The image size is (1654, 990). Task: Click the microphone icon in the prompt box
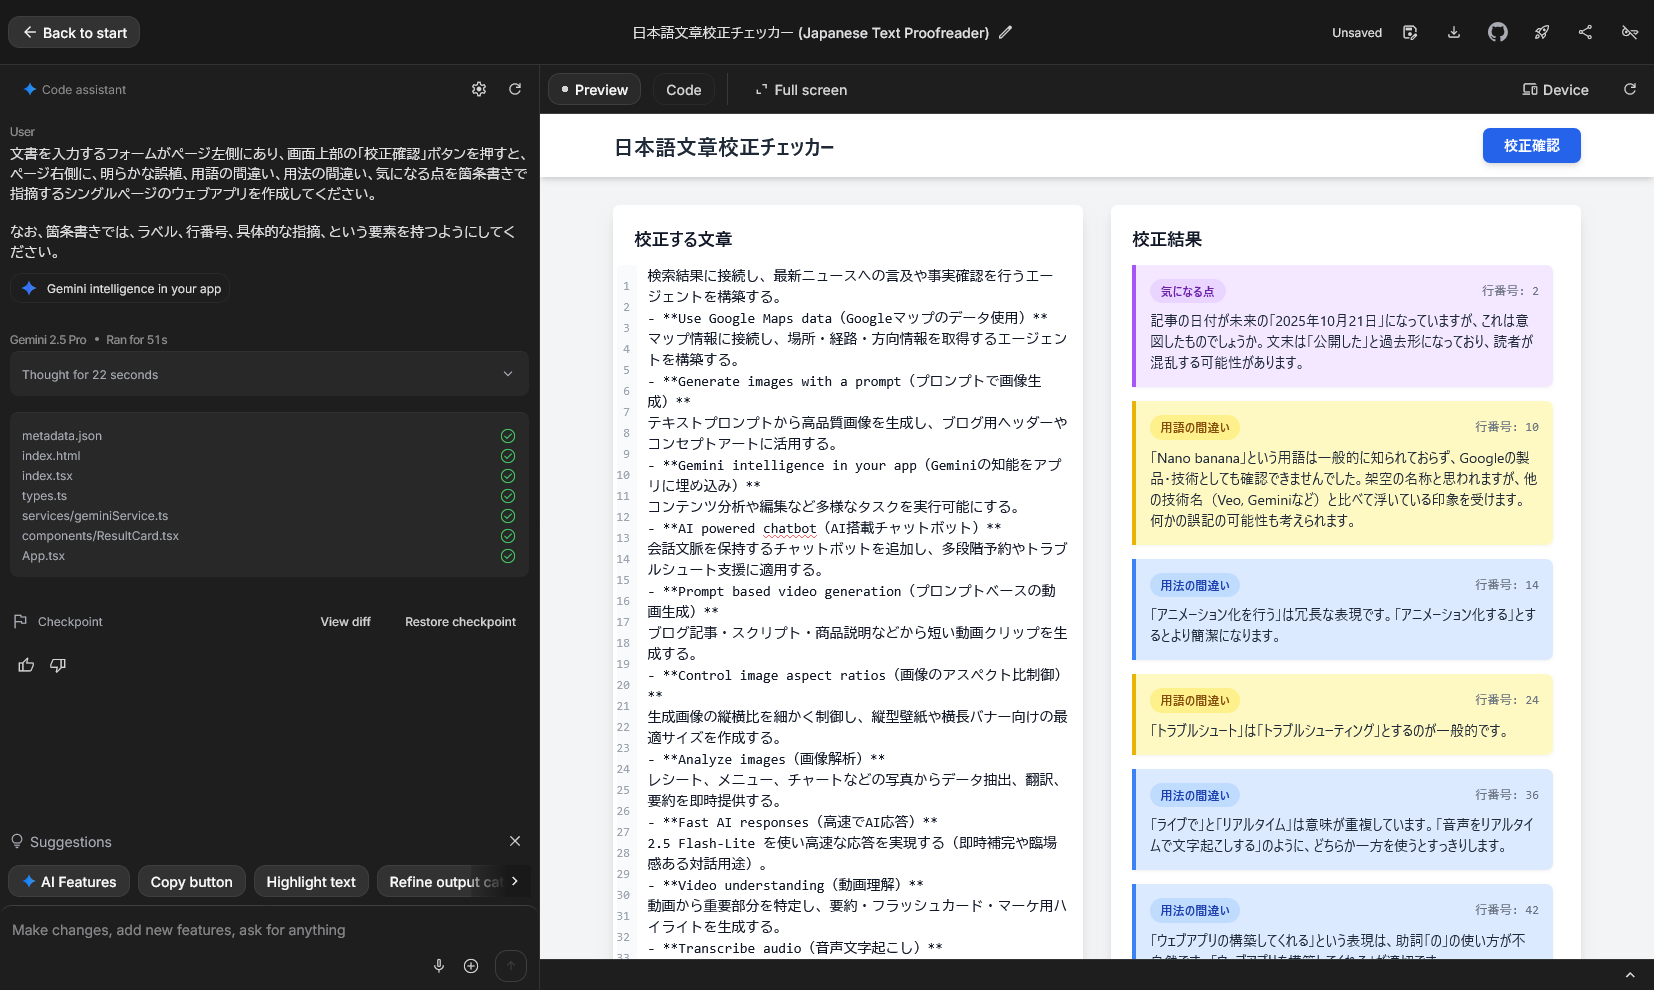(439, 965)
